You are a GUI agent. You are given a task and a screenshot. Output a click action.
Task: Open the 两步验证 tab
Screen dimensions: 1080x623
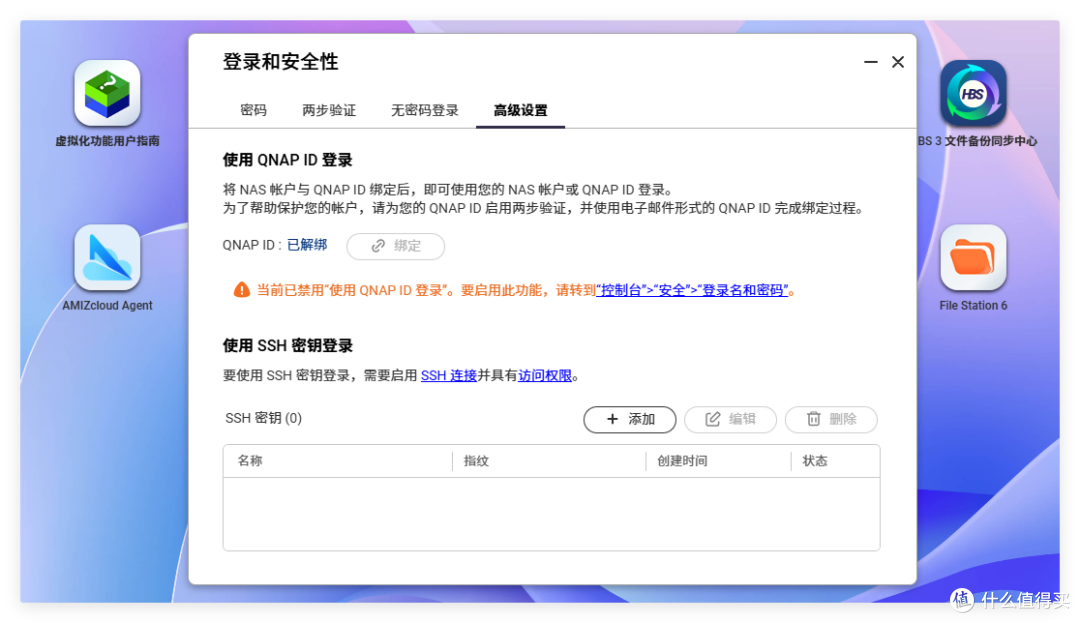click(x=329, y=110)
